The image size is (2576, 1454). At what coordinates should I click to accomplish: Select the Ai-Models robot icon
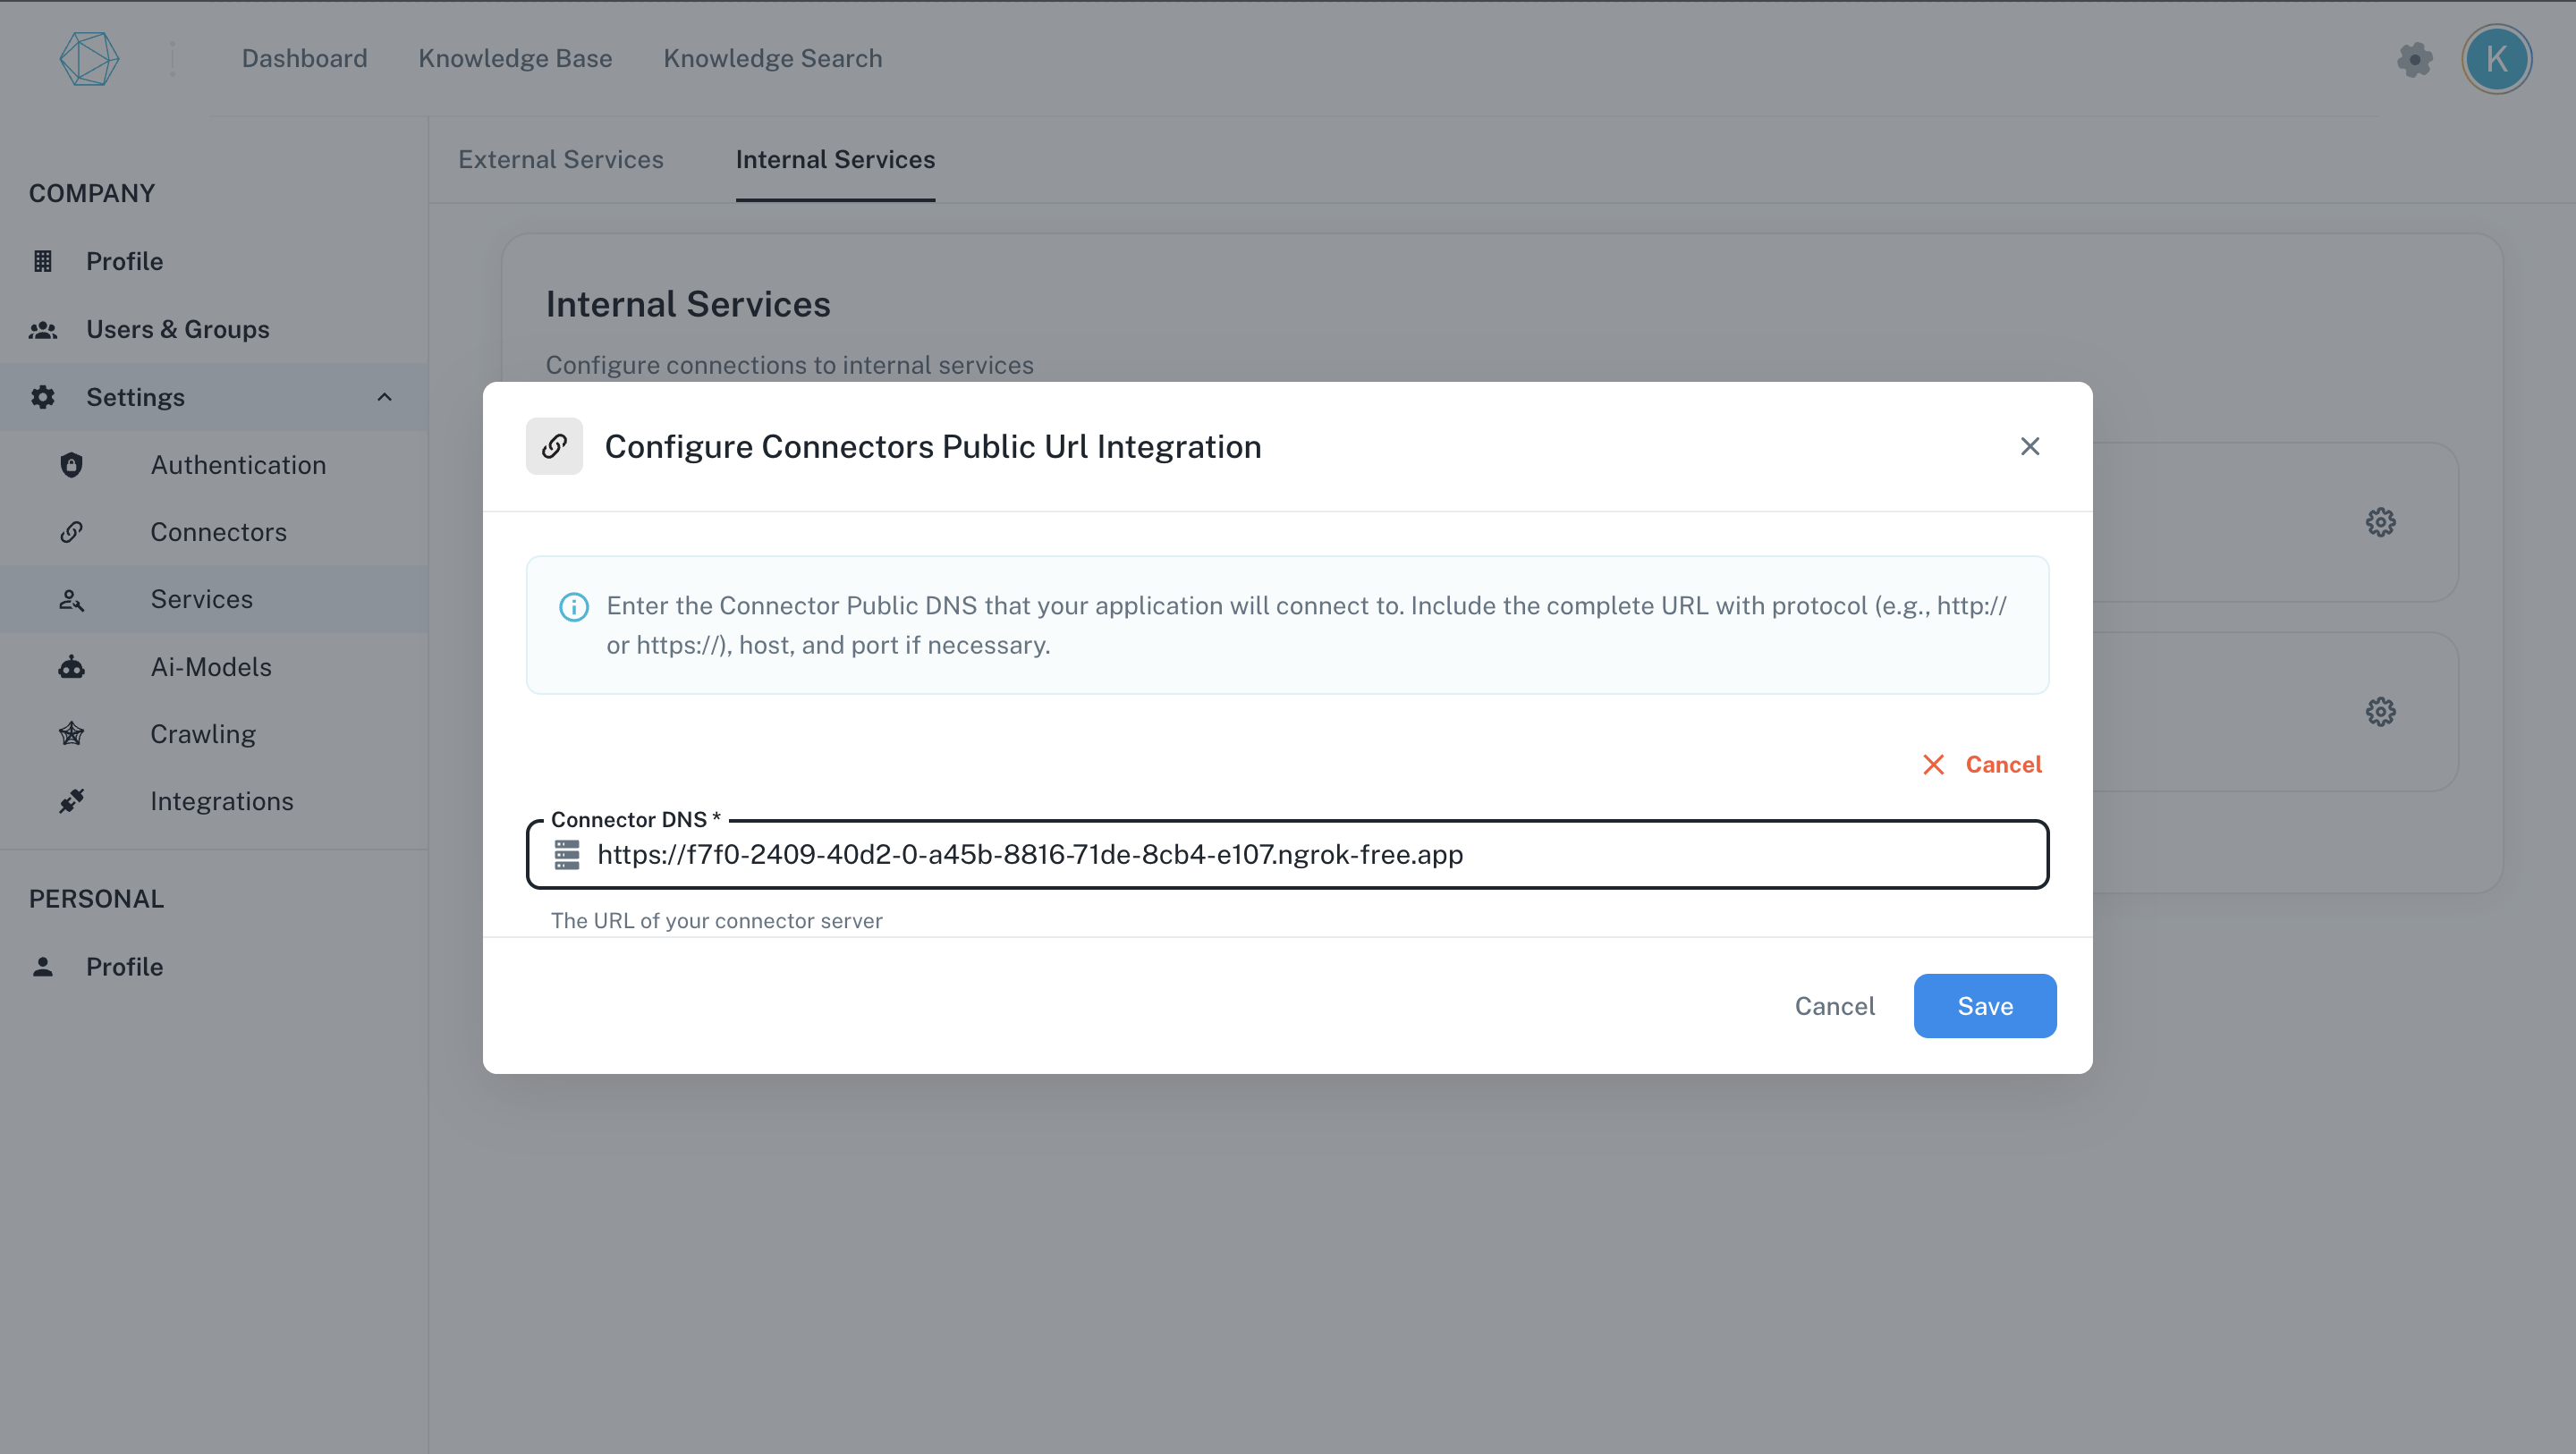pyautogui.click(x=71, y=666)
